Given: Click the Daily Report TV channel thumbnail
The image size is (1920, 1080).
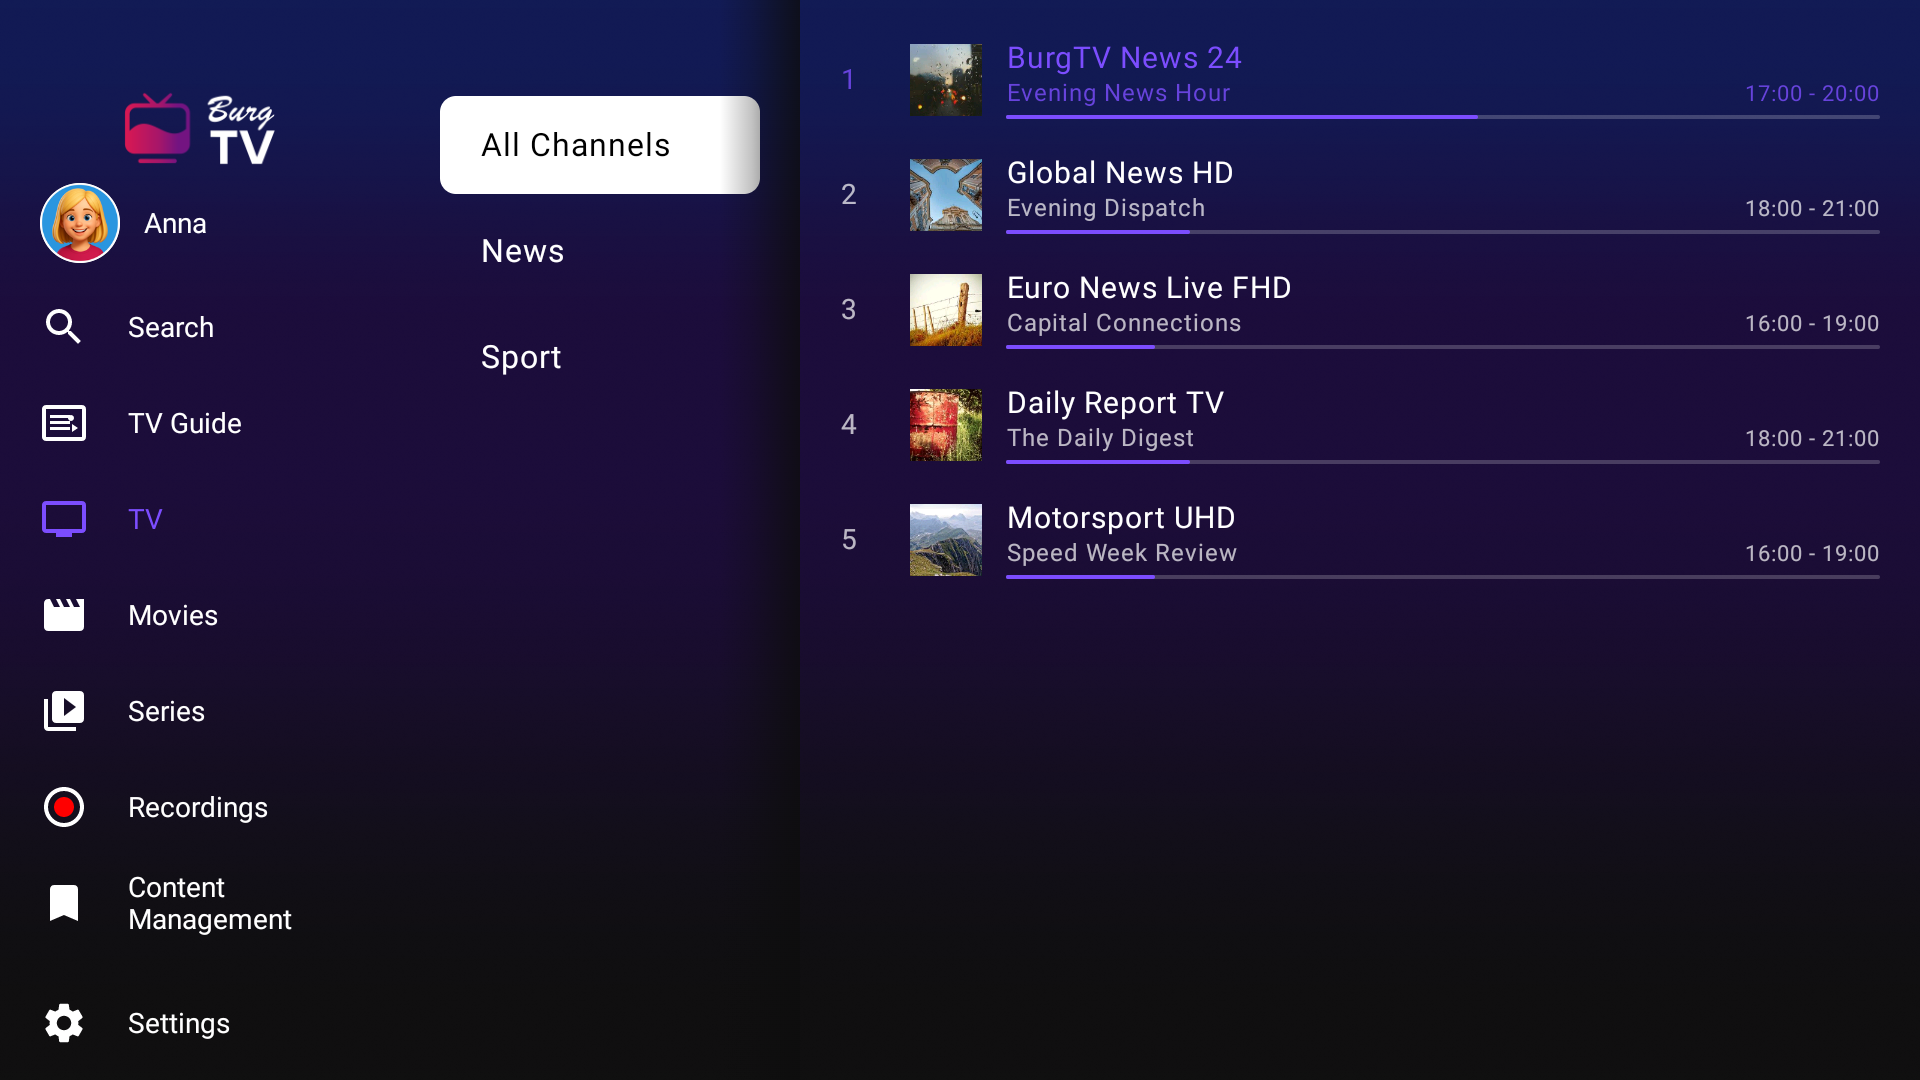Looking at the screenshot, I should coord(945,424).
